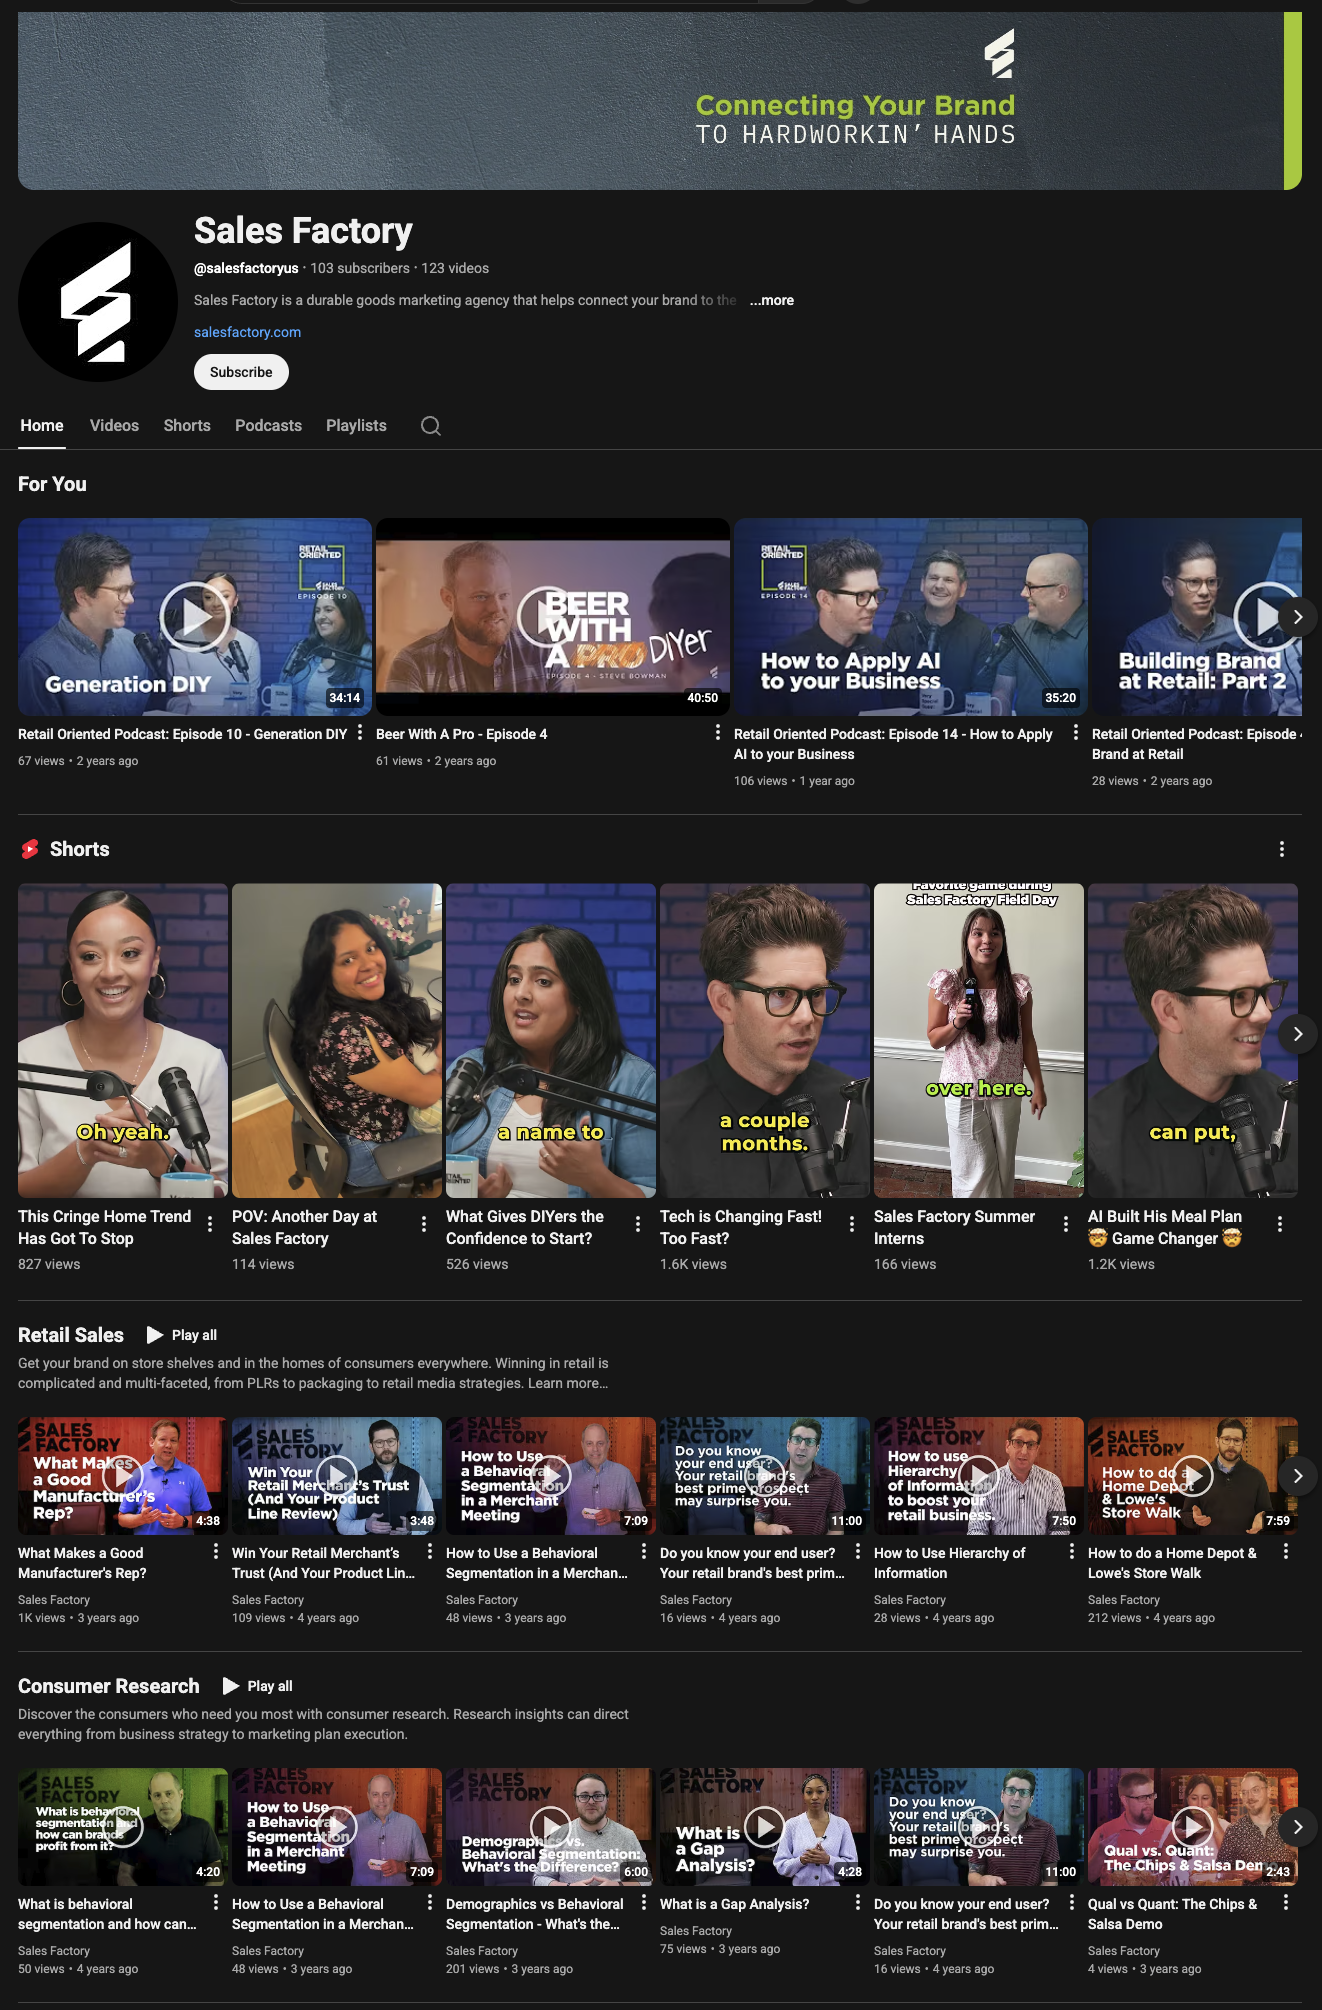Open Oh yeah cringe home trend short
Viewport: 1322px width, 2010px height.
click(123, 1040)
